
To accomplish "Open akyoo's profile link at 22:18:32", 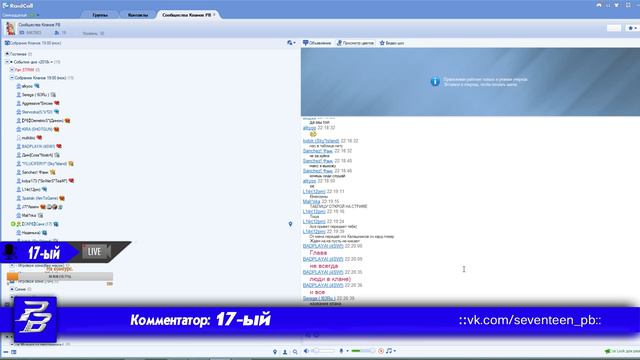I will point(309,128).
